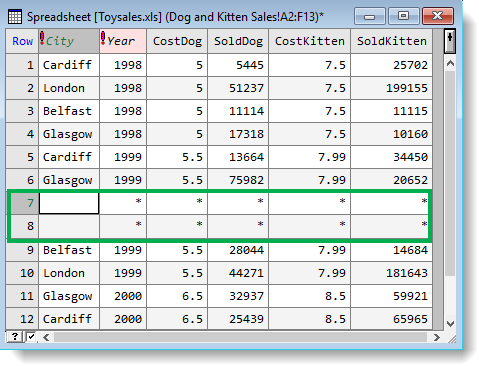Click SoldKitten value 20652

click(x=392, y=180)
